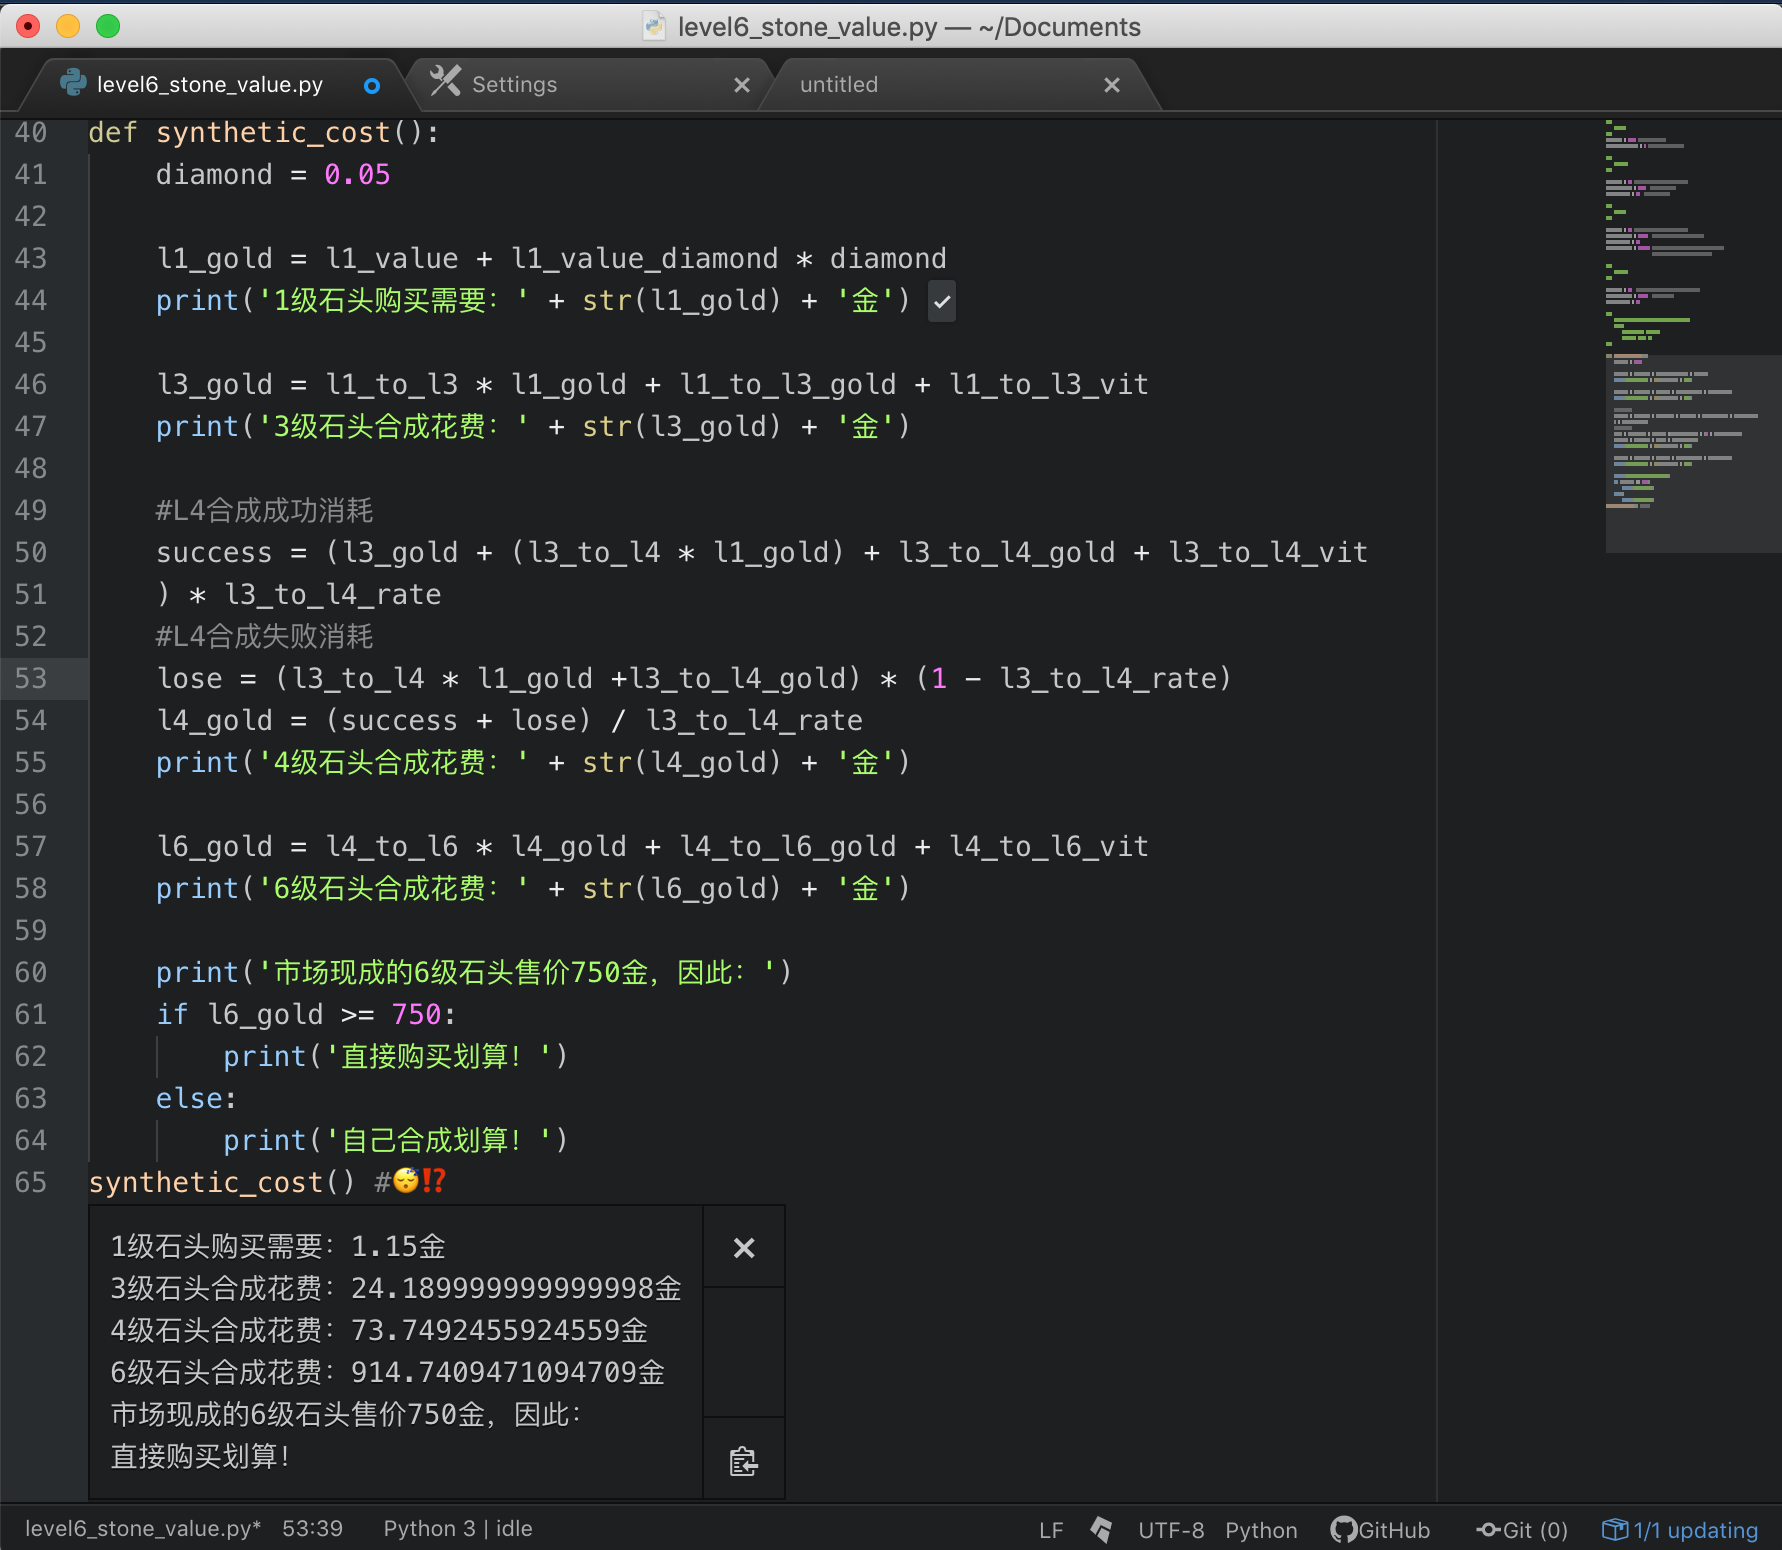Place cursor on def synthetic_cost line
The width and height of the screenshot is (1782, 1550).
pyautogui.click(x=264, y=132)
